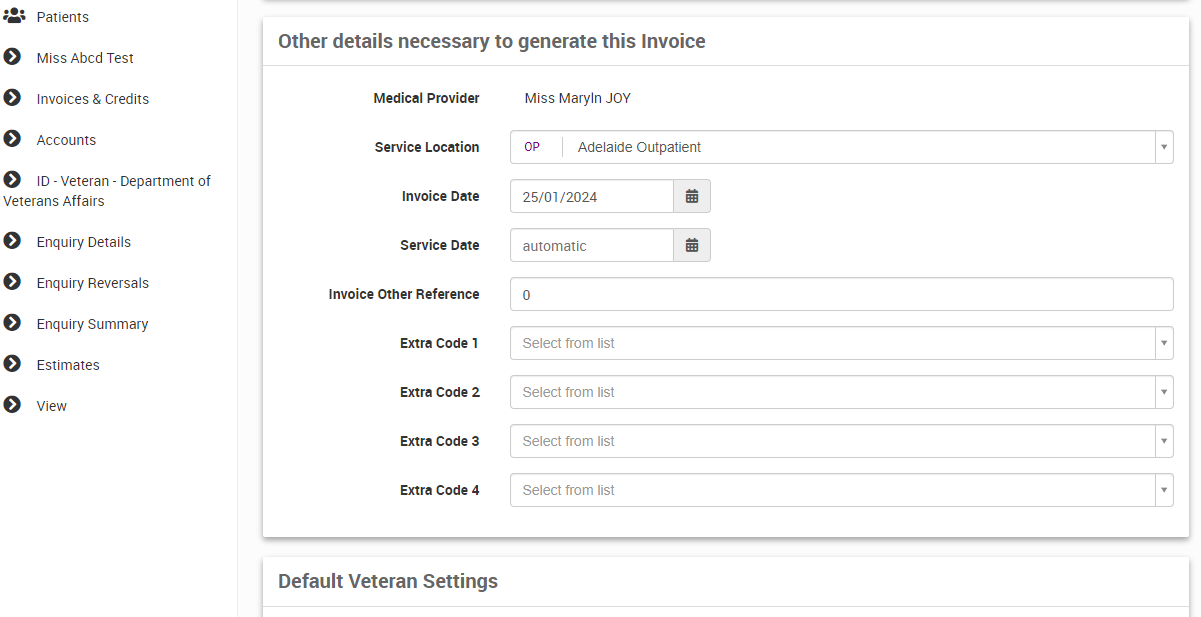The height and width of the screenshot is (617, 1201).
Task: Click the Invoice Other Reference field
Action: 840,294
